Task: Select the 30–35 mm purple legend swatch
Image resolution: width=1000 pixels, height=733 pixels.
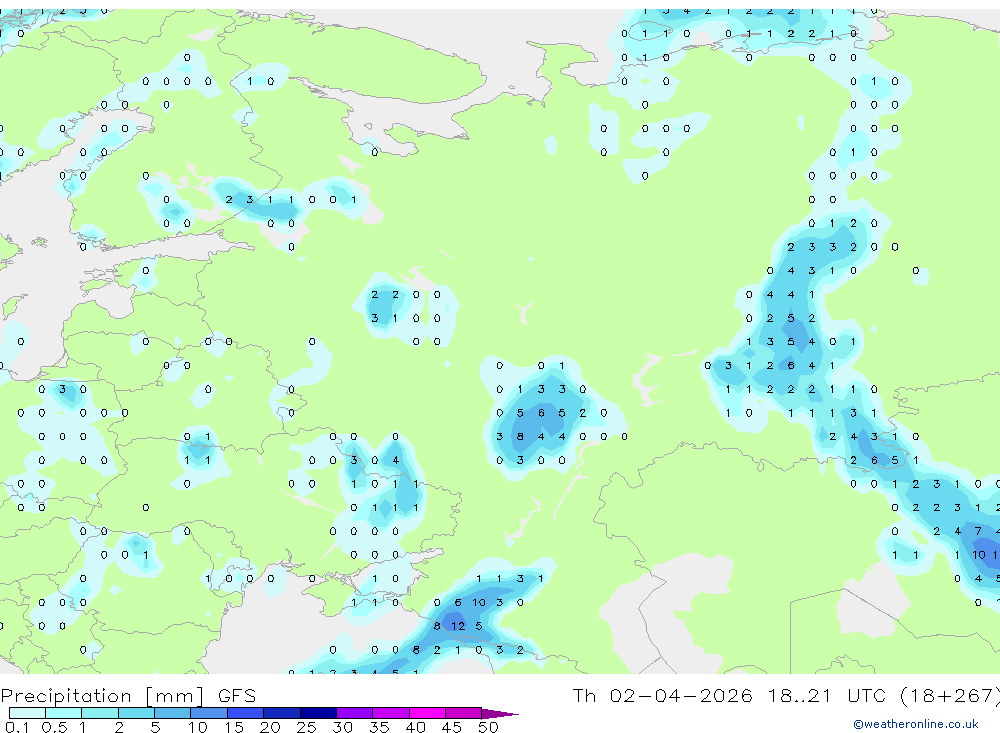Action: pos(355,713)
